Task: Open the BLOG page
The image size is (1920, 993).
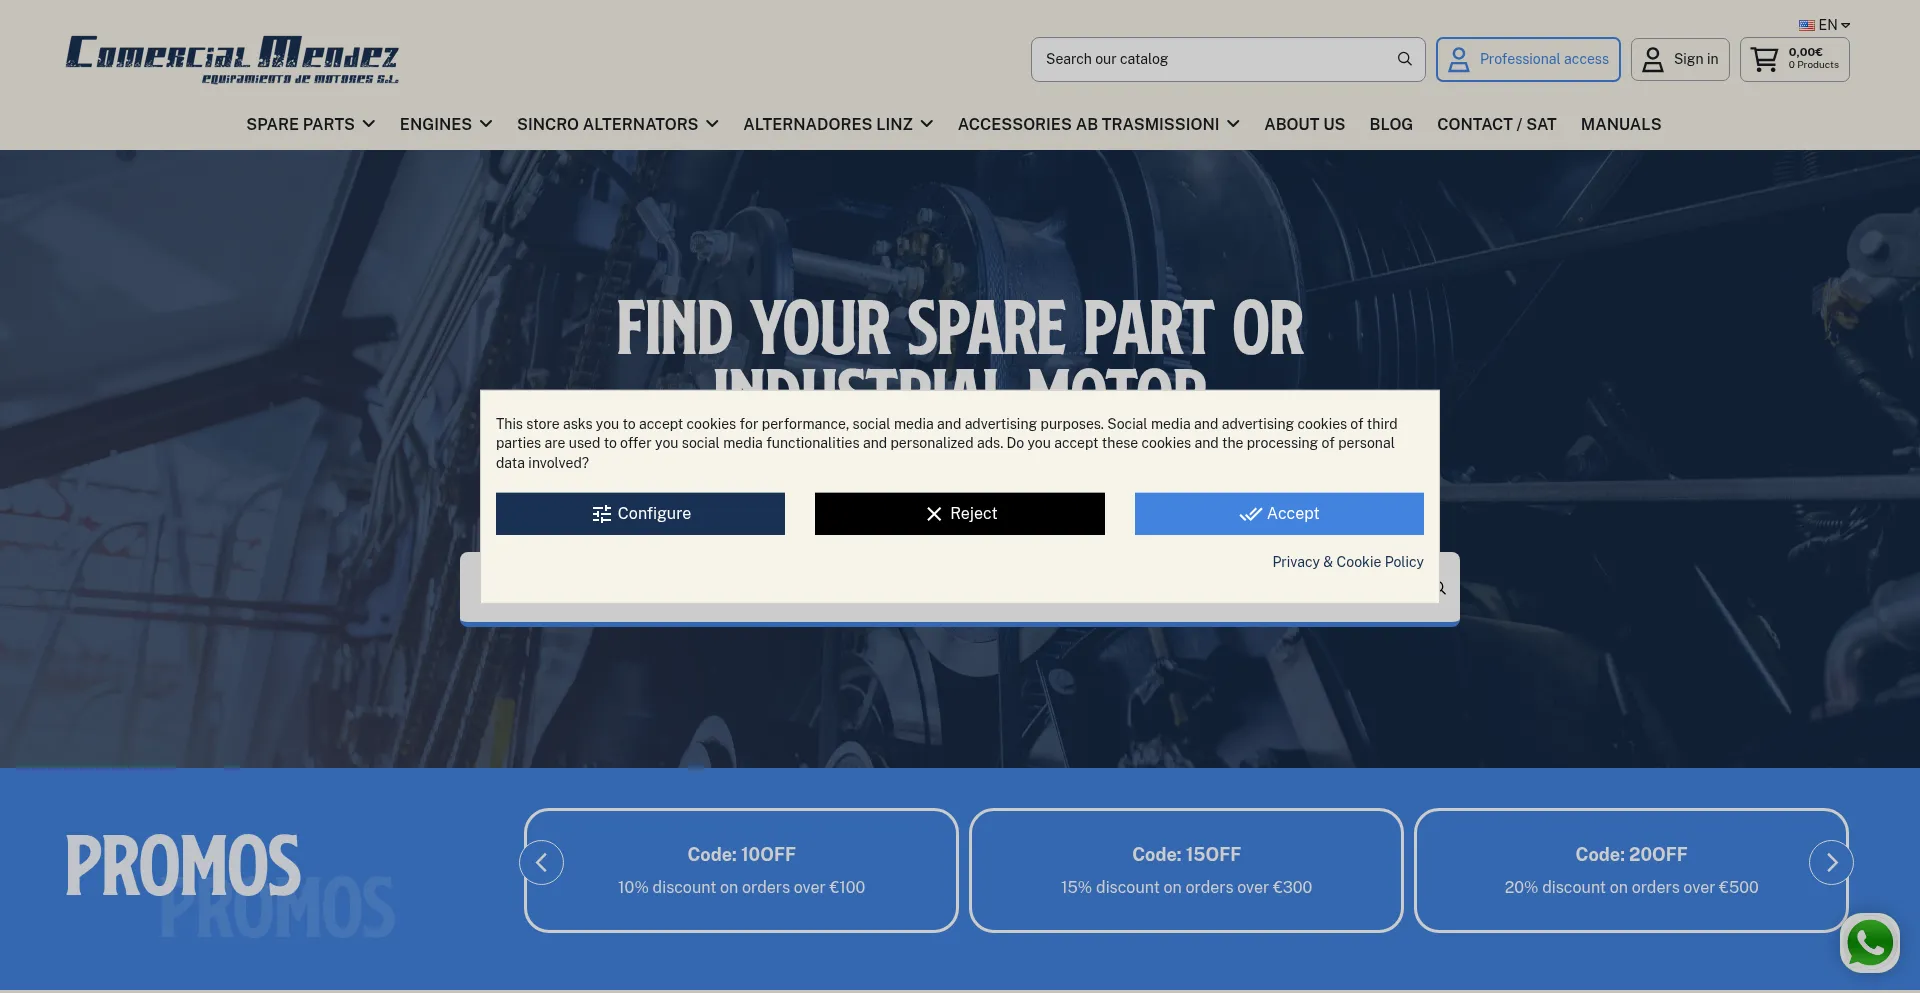Action: 1390,124
